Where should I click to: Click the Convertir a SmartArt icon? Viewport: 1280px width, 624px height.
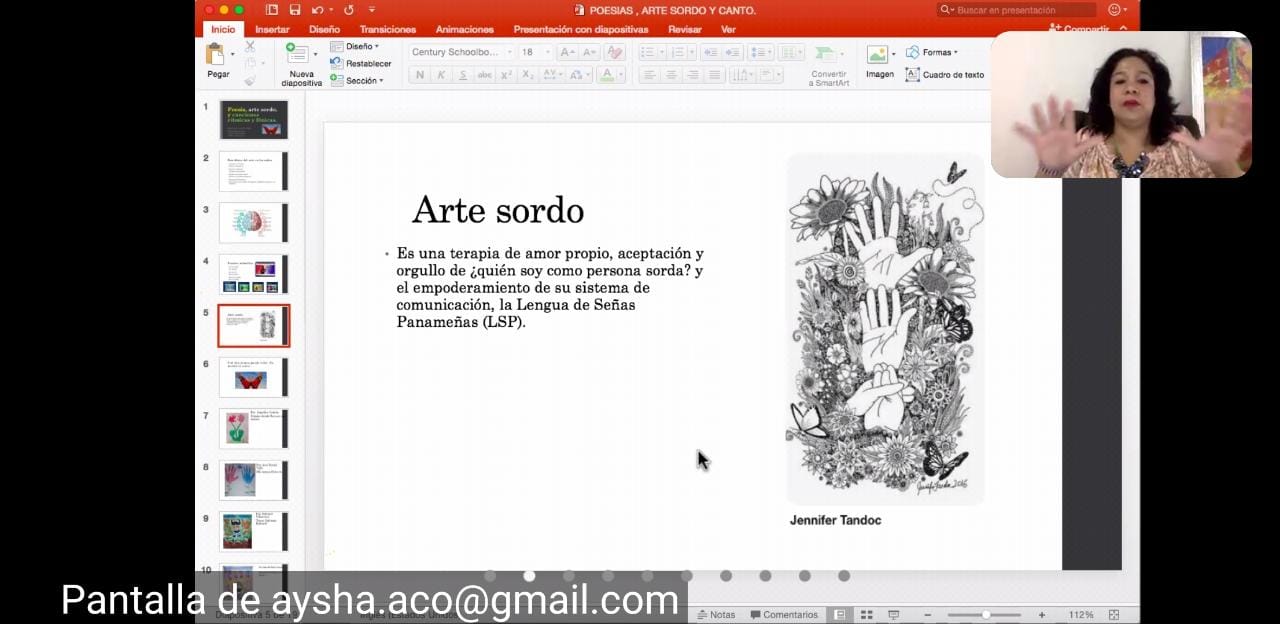826,55
